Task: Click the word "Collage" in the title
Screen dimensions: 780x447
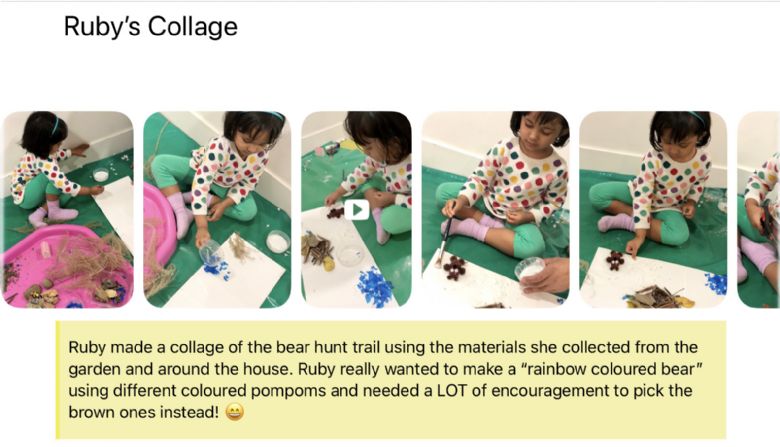Action: (193, 27)
